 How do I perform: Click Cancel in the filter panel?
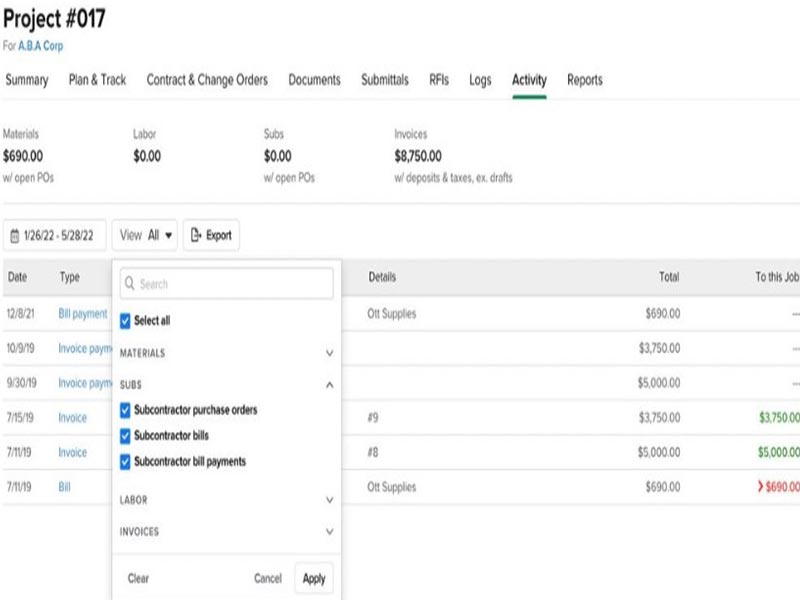point(267,579)
